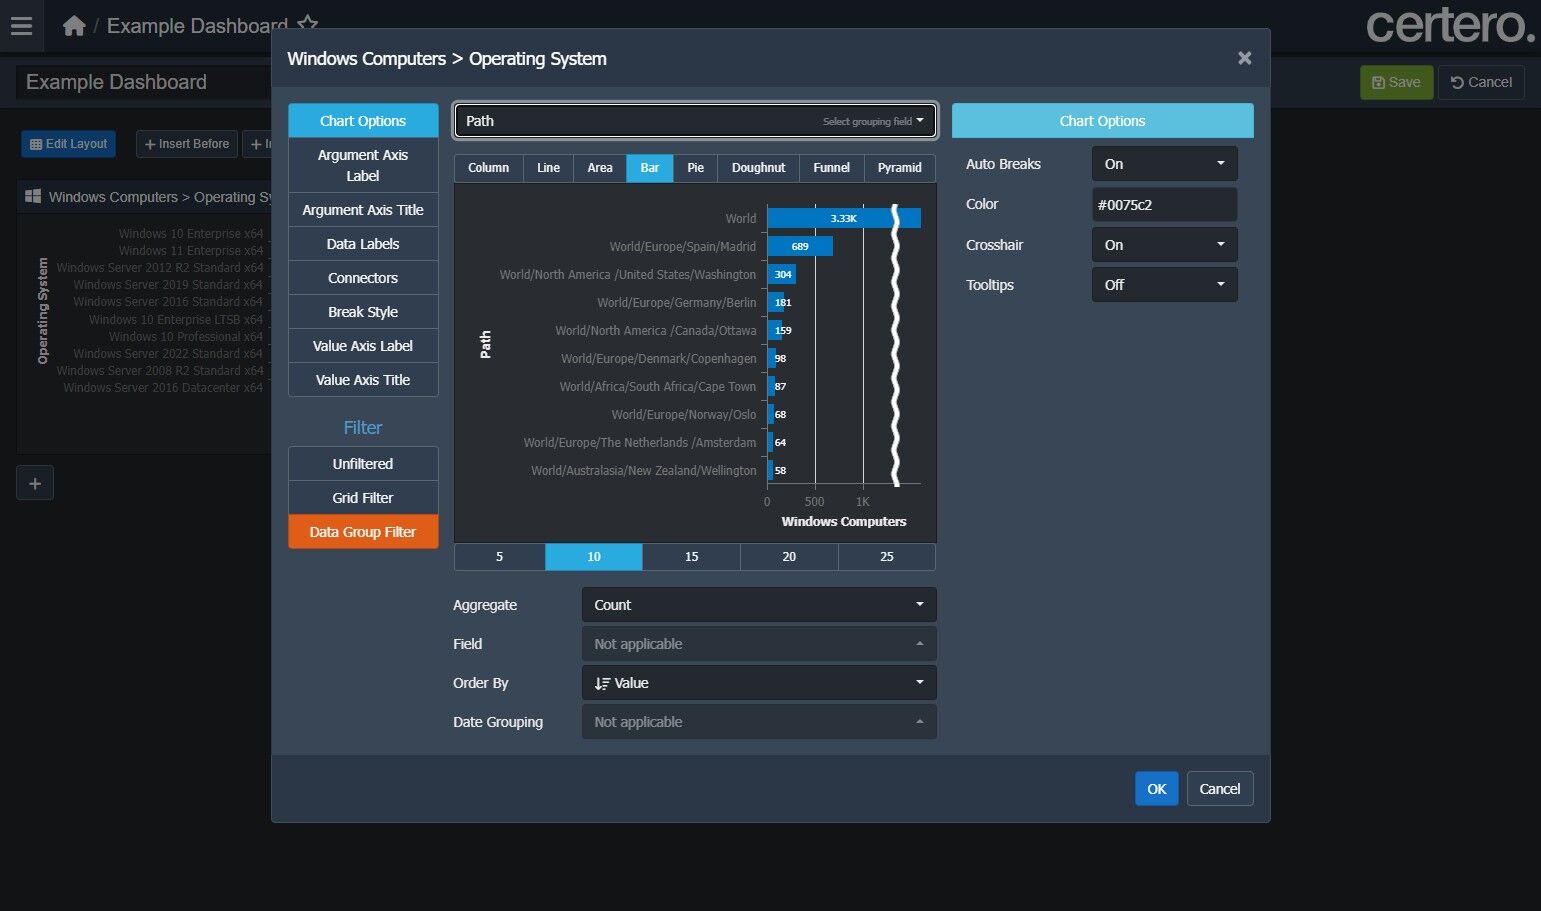The width and height of the screenshot is (1541, 911).
Task: Switch chart type to Funnel
Action: pyautogui.click(x=831, y=168)
